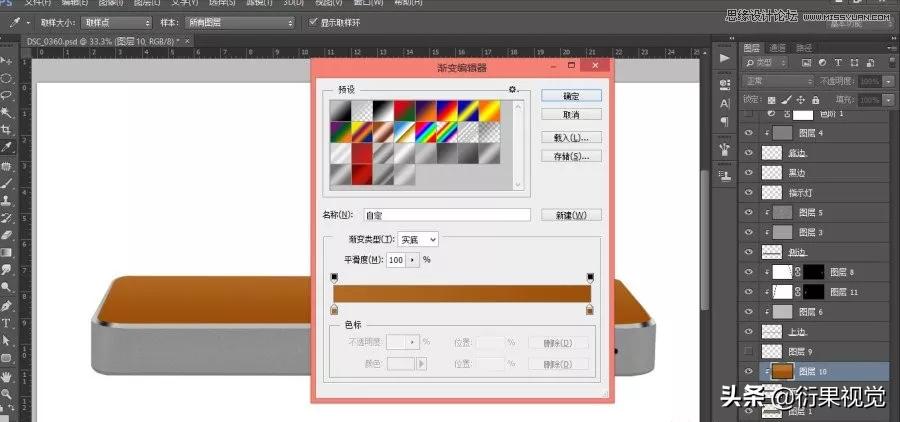Select the Gradient tool
The image size is (900, 422).
click(7, 253)
